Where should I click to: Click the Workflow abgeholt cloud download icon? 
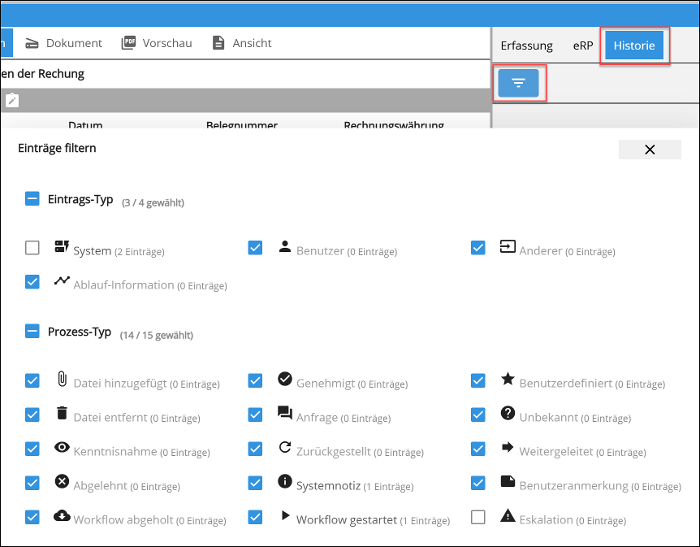[x=62, y=515]
